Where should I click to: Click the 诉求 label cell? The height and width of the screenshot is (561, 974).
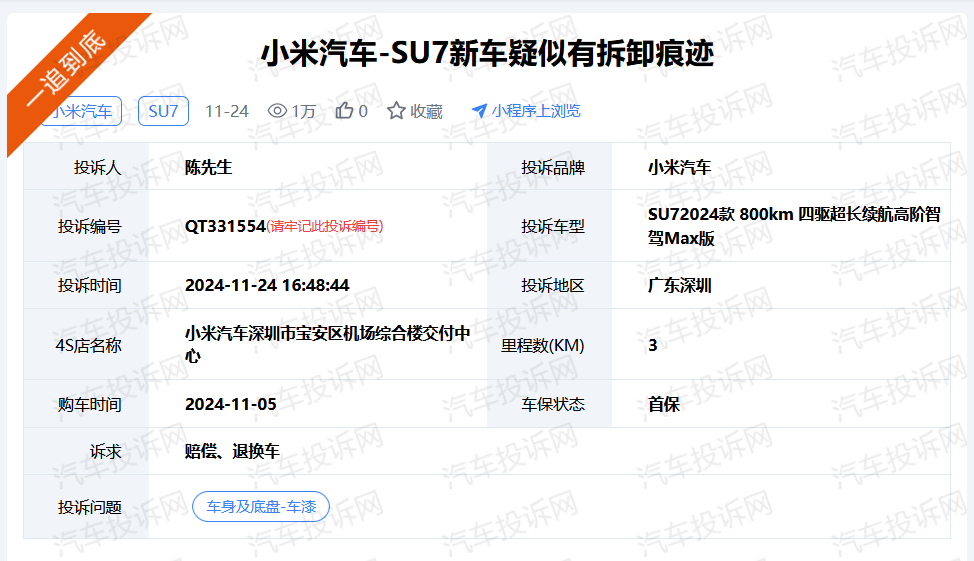click(86, 451)
